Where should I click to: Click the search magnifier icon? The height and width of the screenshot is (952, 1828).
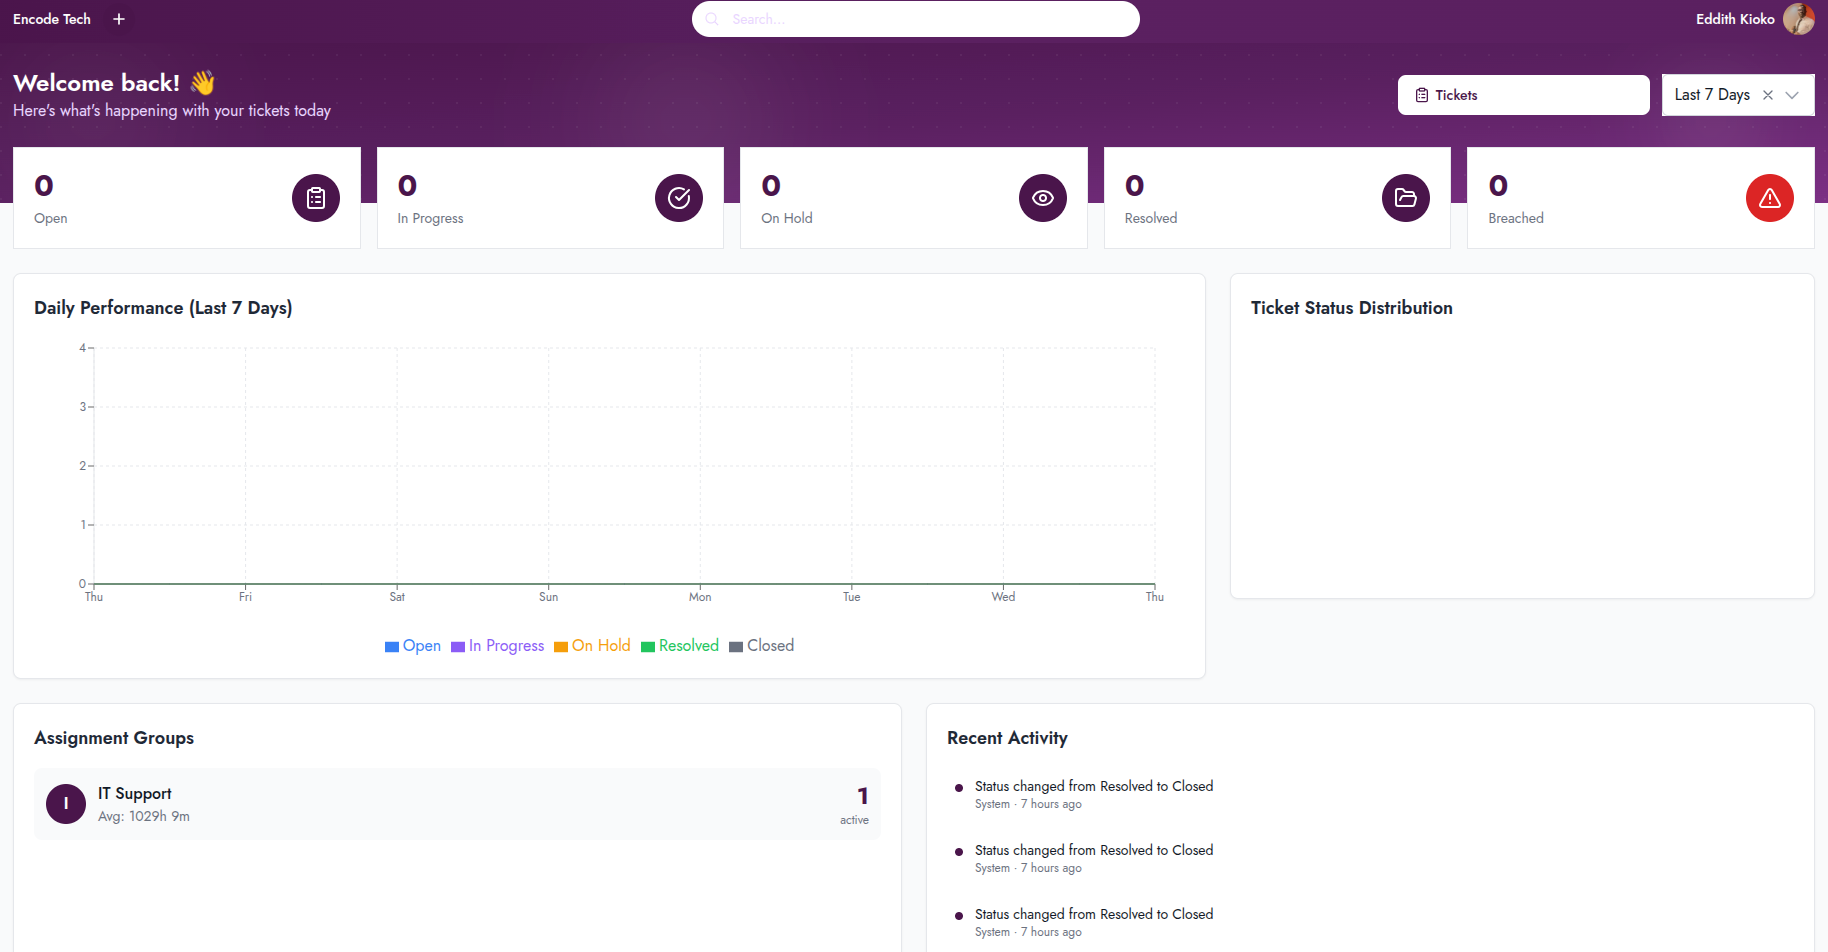coord(712,19)
